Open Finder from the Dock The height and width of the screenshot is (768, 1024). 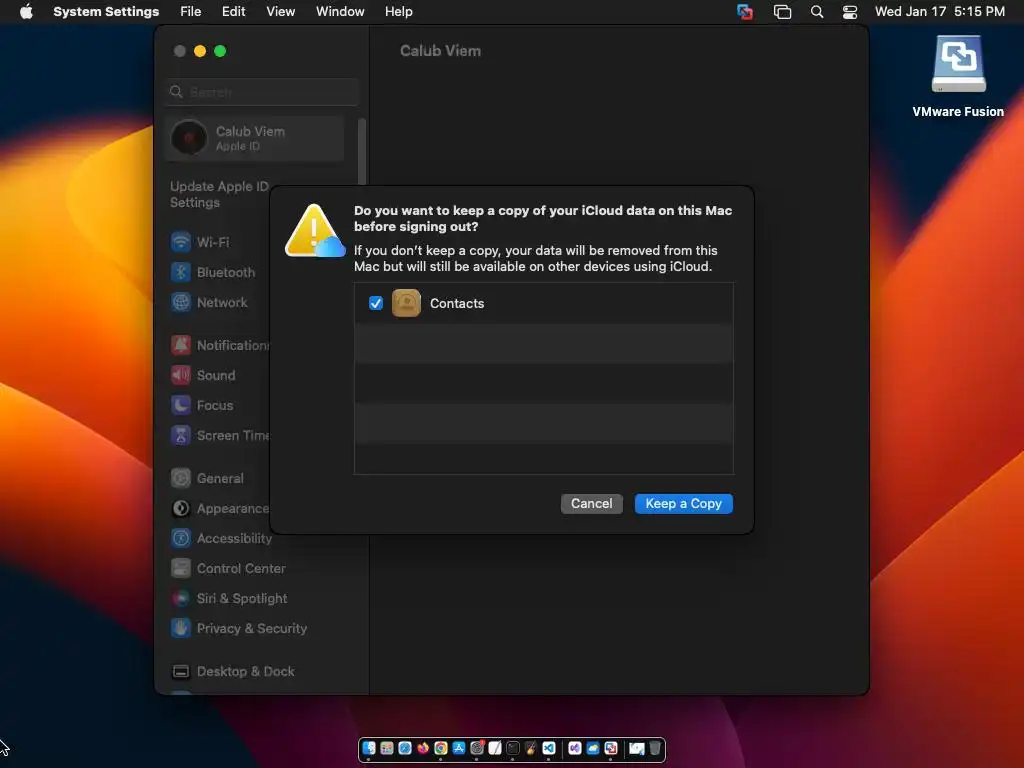point(369,748)
